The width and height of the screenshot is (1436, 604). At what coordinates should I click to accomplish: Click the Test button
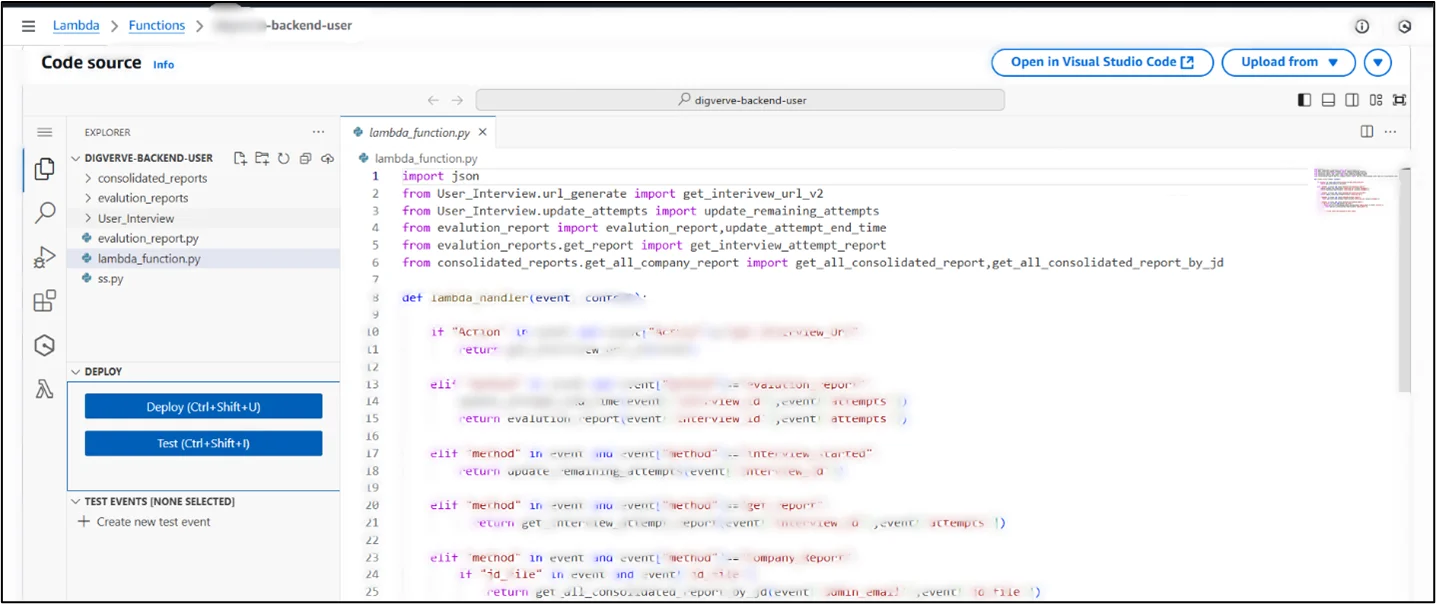(203, 443)
